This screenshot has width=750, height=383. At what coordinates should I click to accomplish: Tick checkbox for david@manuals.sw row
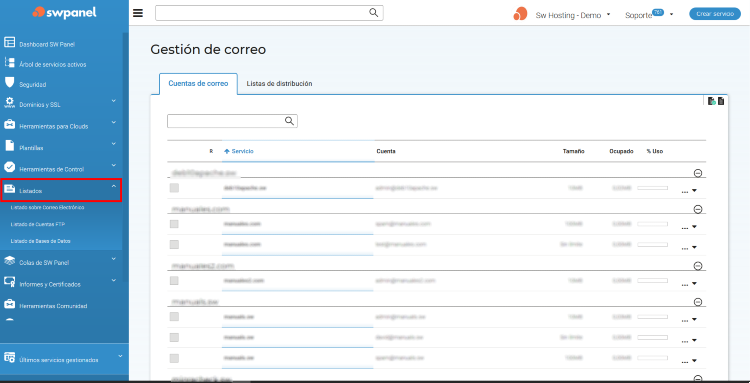pyautogui.click(x=174, y=337)
